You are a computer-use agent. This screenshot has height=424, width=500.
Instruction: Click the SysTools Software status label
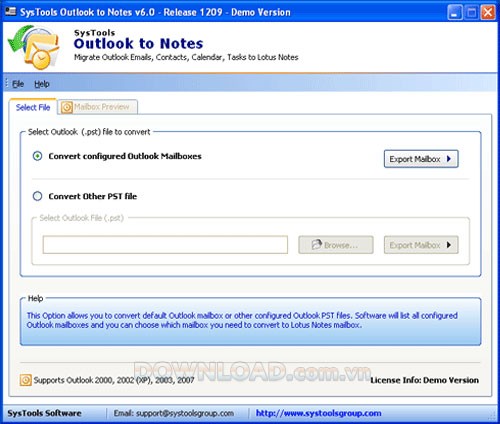44,413
